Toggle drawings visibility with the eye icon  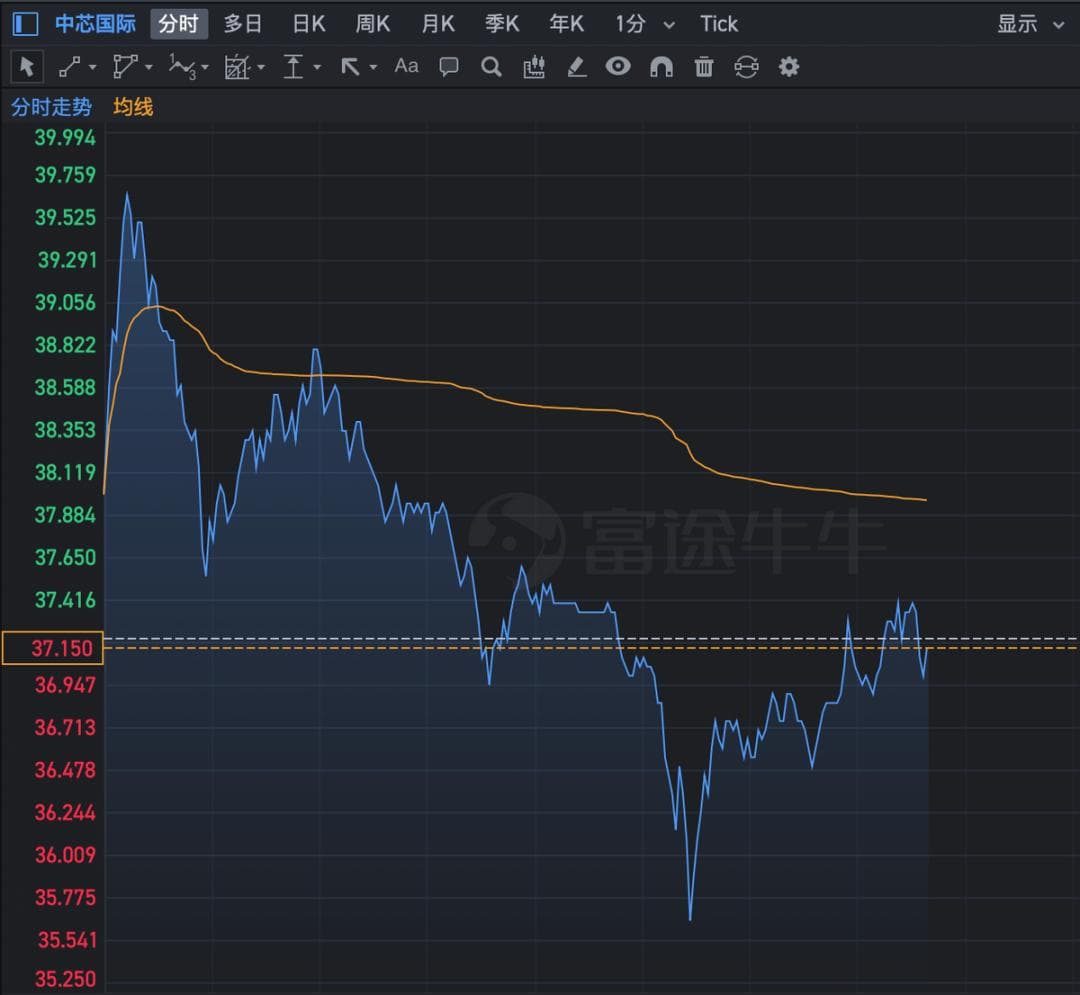point(618,67)
